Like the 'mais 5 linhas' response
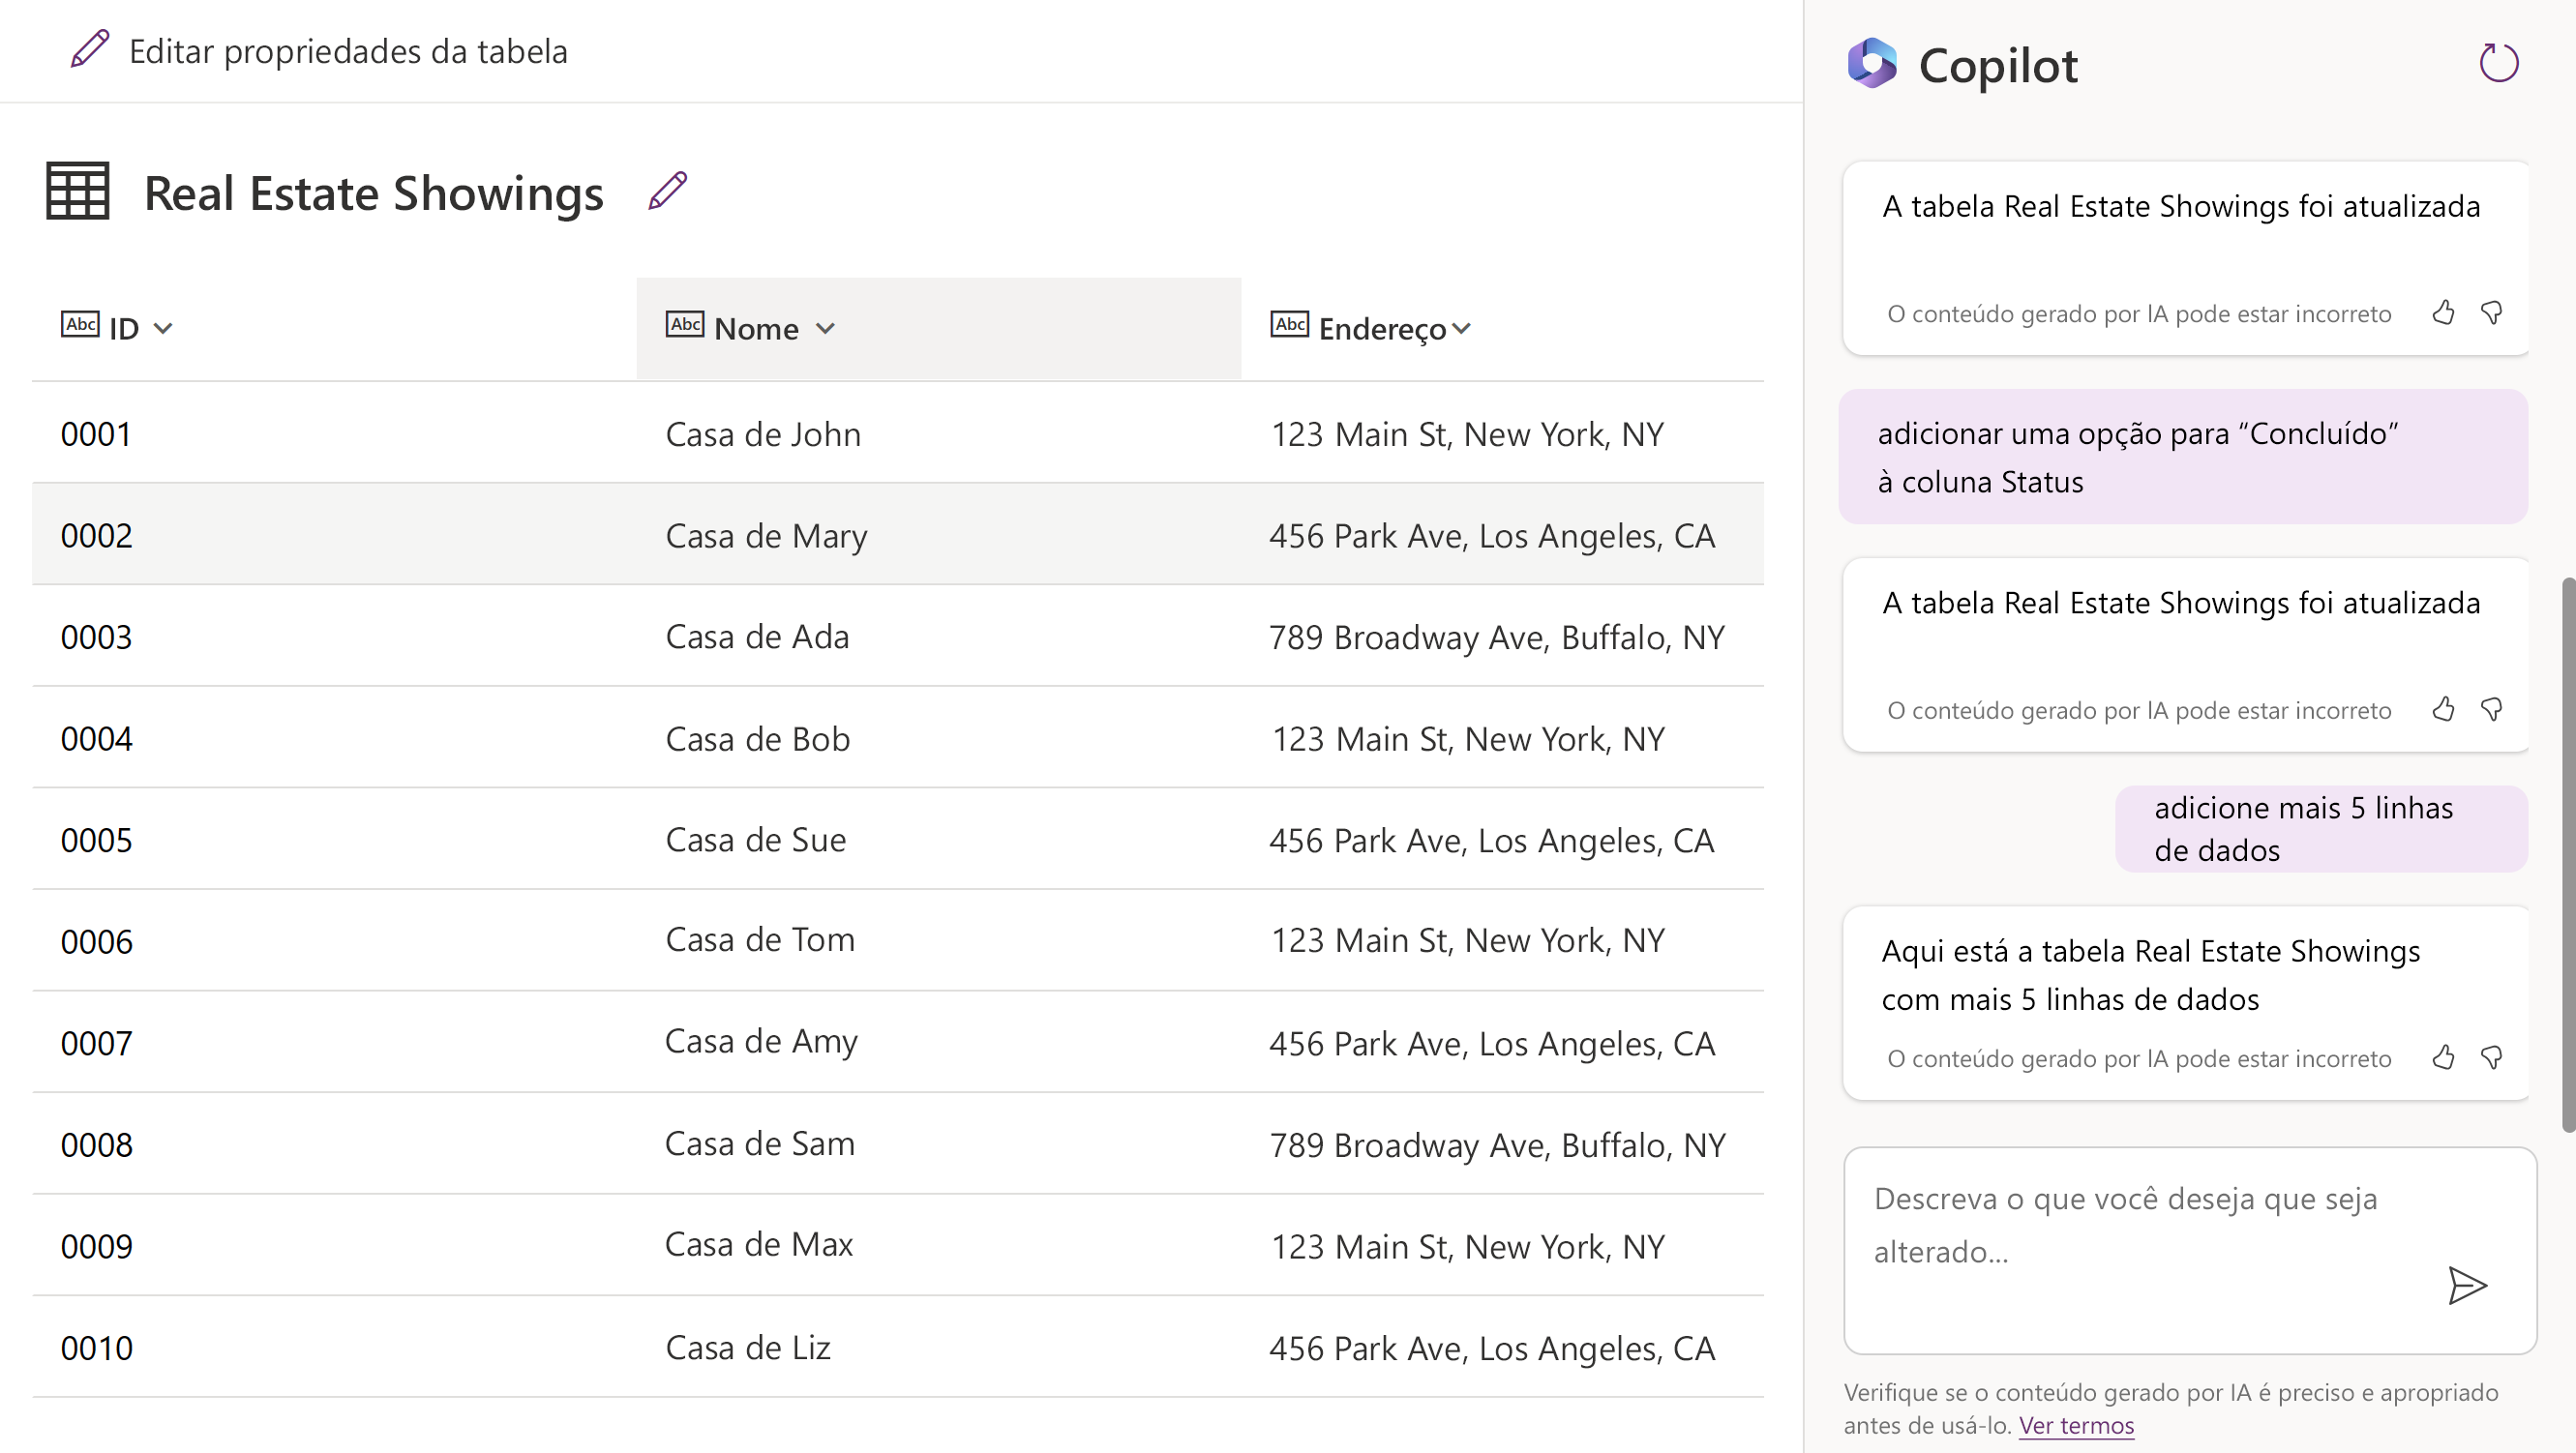Viewport: 2576px width, 1453px height. 2443,1057
